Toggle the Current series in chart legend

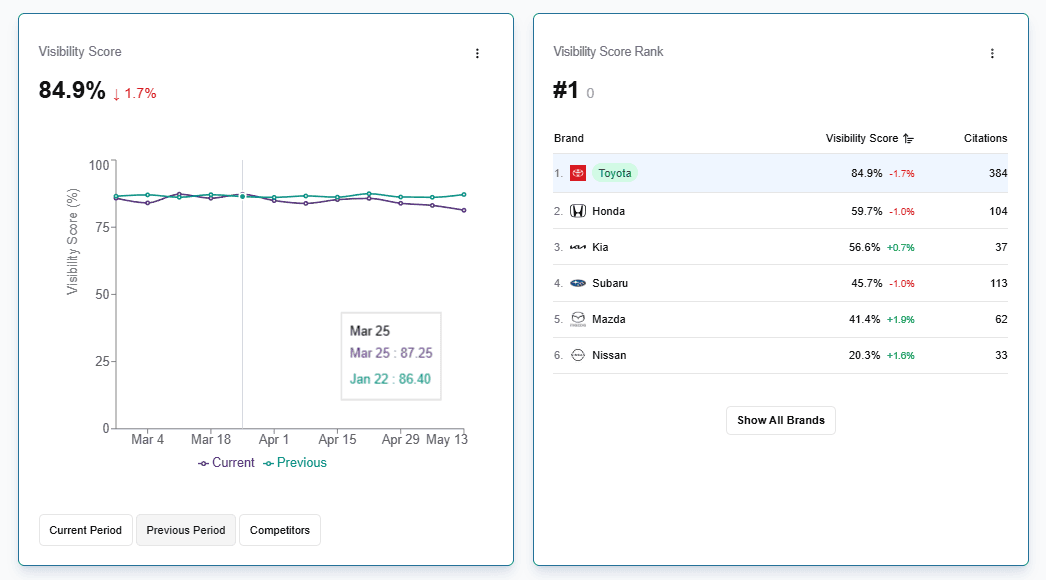click(x=226, y=463)
